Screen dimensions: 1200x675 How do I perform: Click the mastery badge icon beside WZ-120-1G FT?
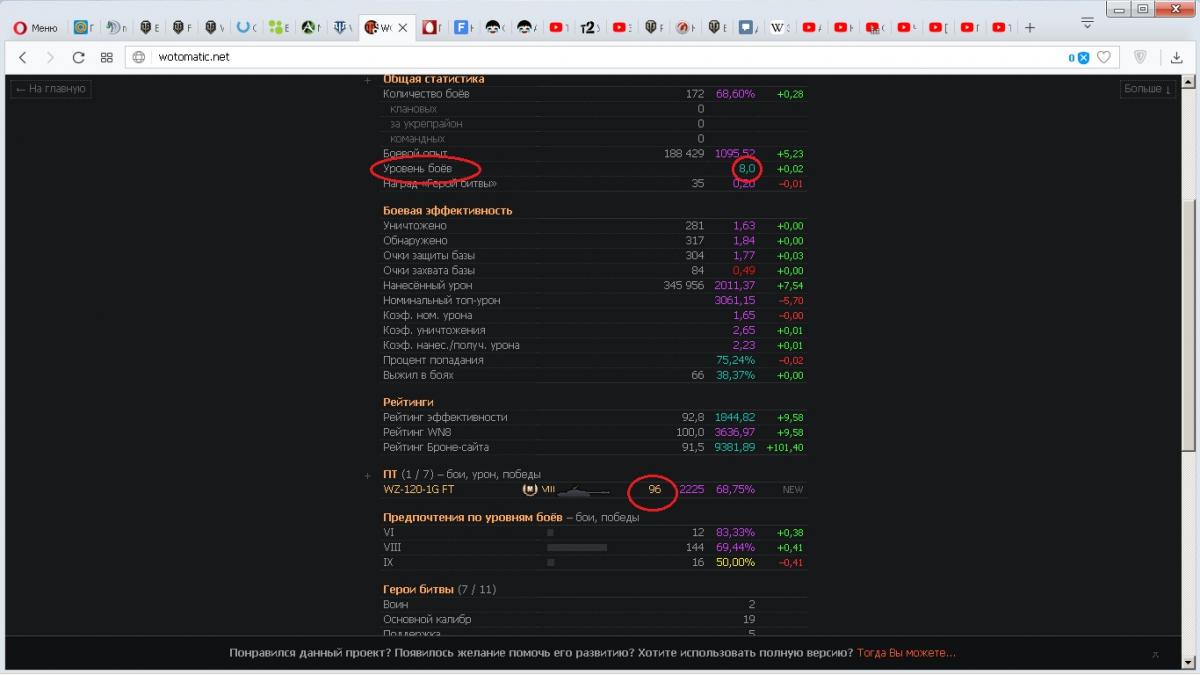tap(529, 490)
